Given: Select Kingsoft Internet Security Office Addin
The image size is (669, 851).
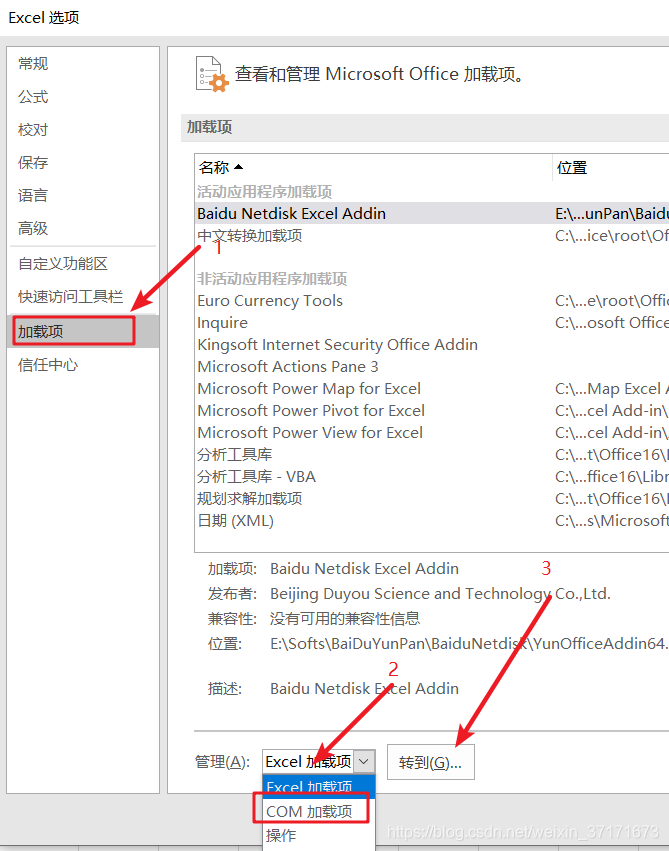Looking at the screenshot, I should click(432, 345).
